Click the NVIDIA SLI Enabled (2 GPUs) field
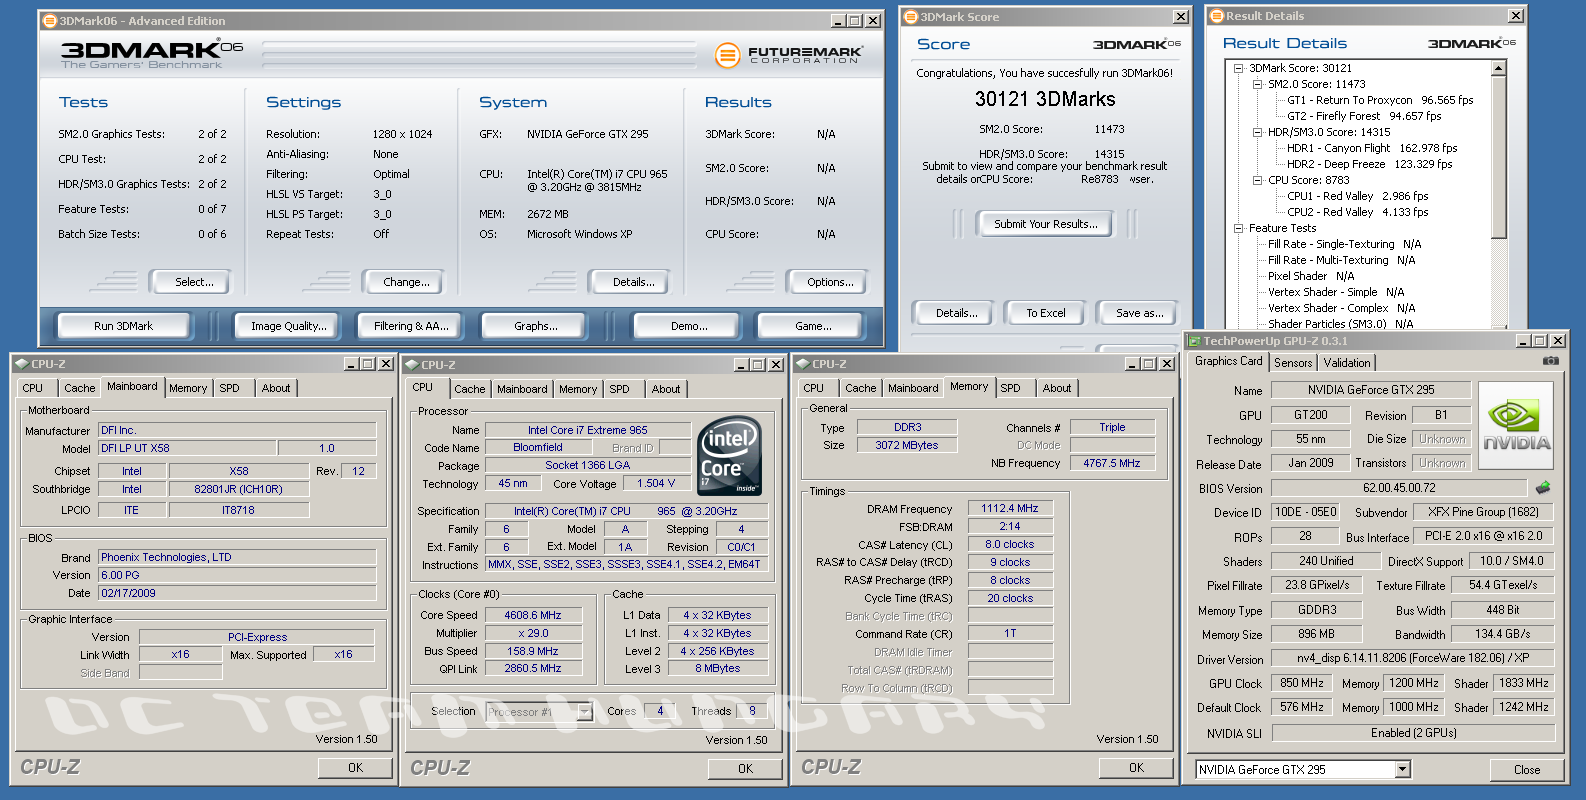 coord(1413,733)
